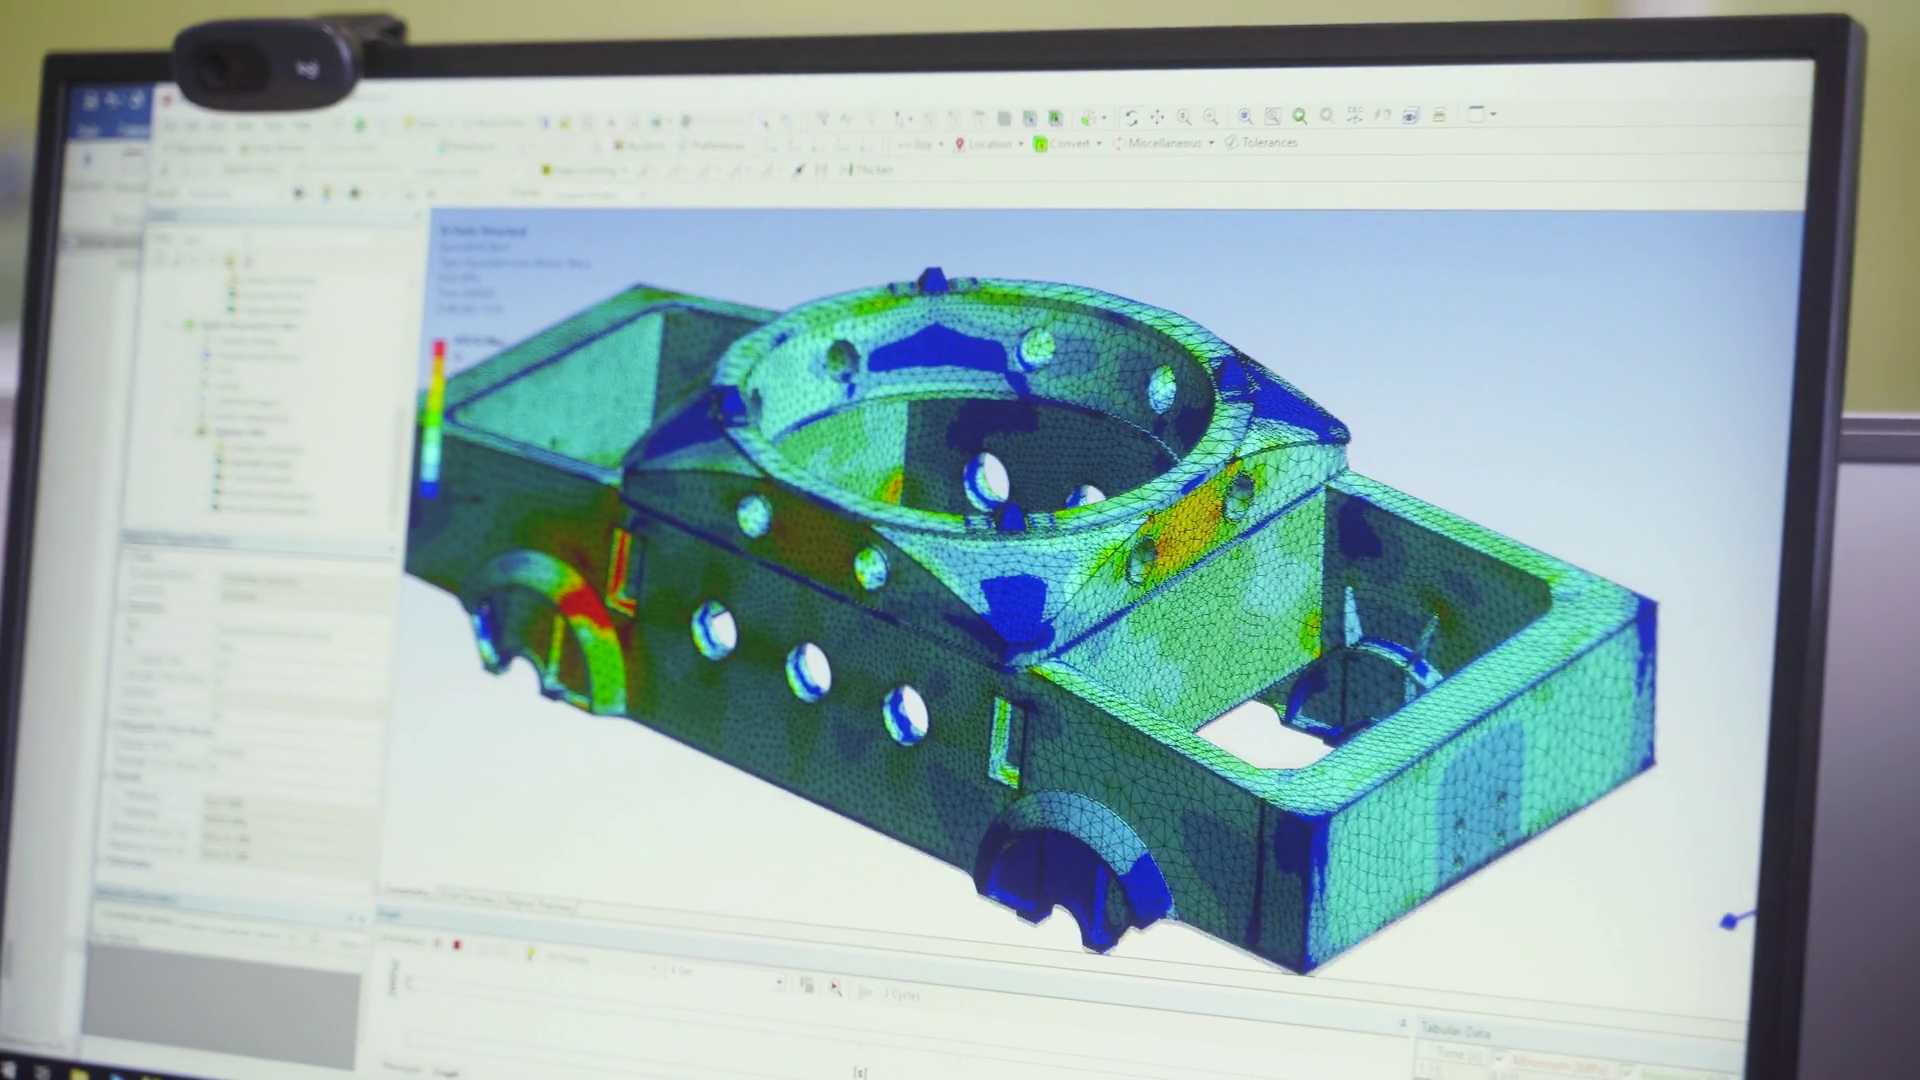Open the Location dropdown
The height and width of the screenshot is (1080, 1920).
(x=988, y=144)
